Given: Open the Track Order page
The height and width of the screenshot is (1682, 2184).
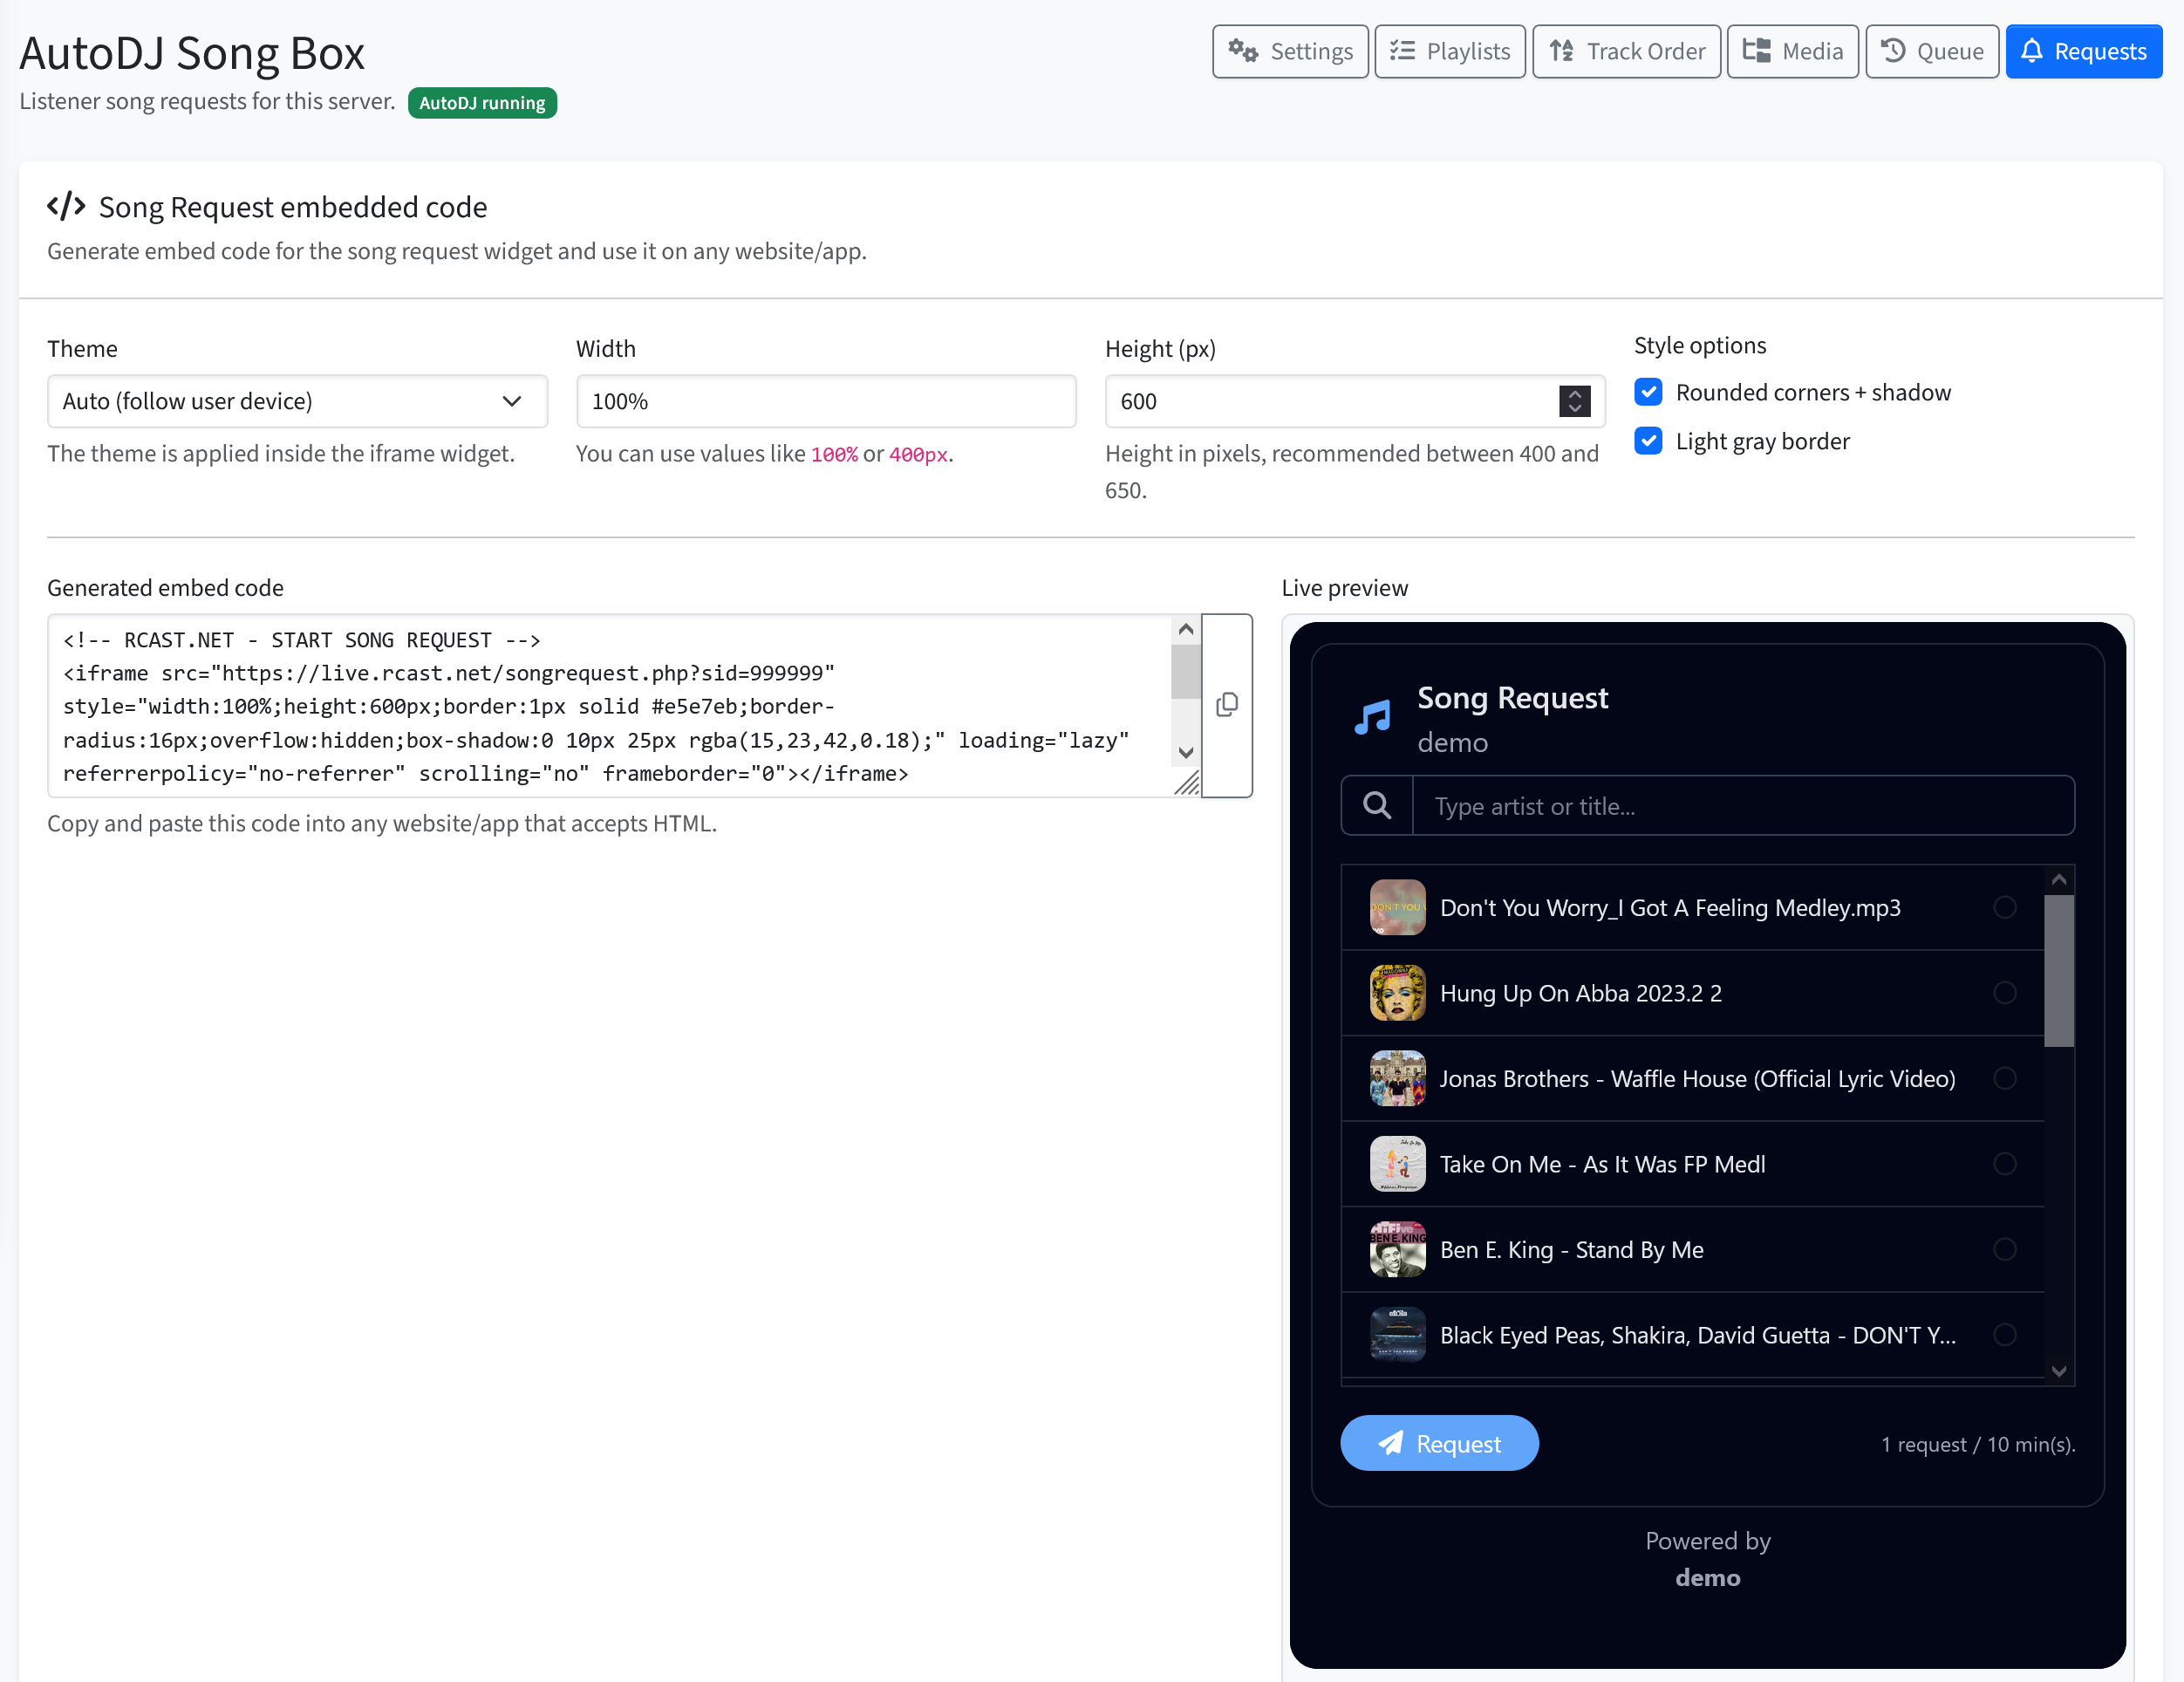Looking at the screenshot, I should click(x=1626, y=51).
